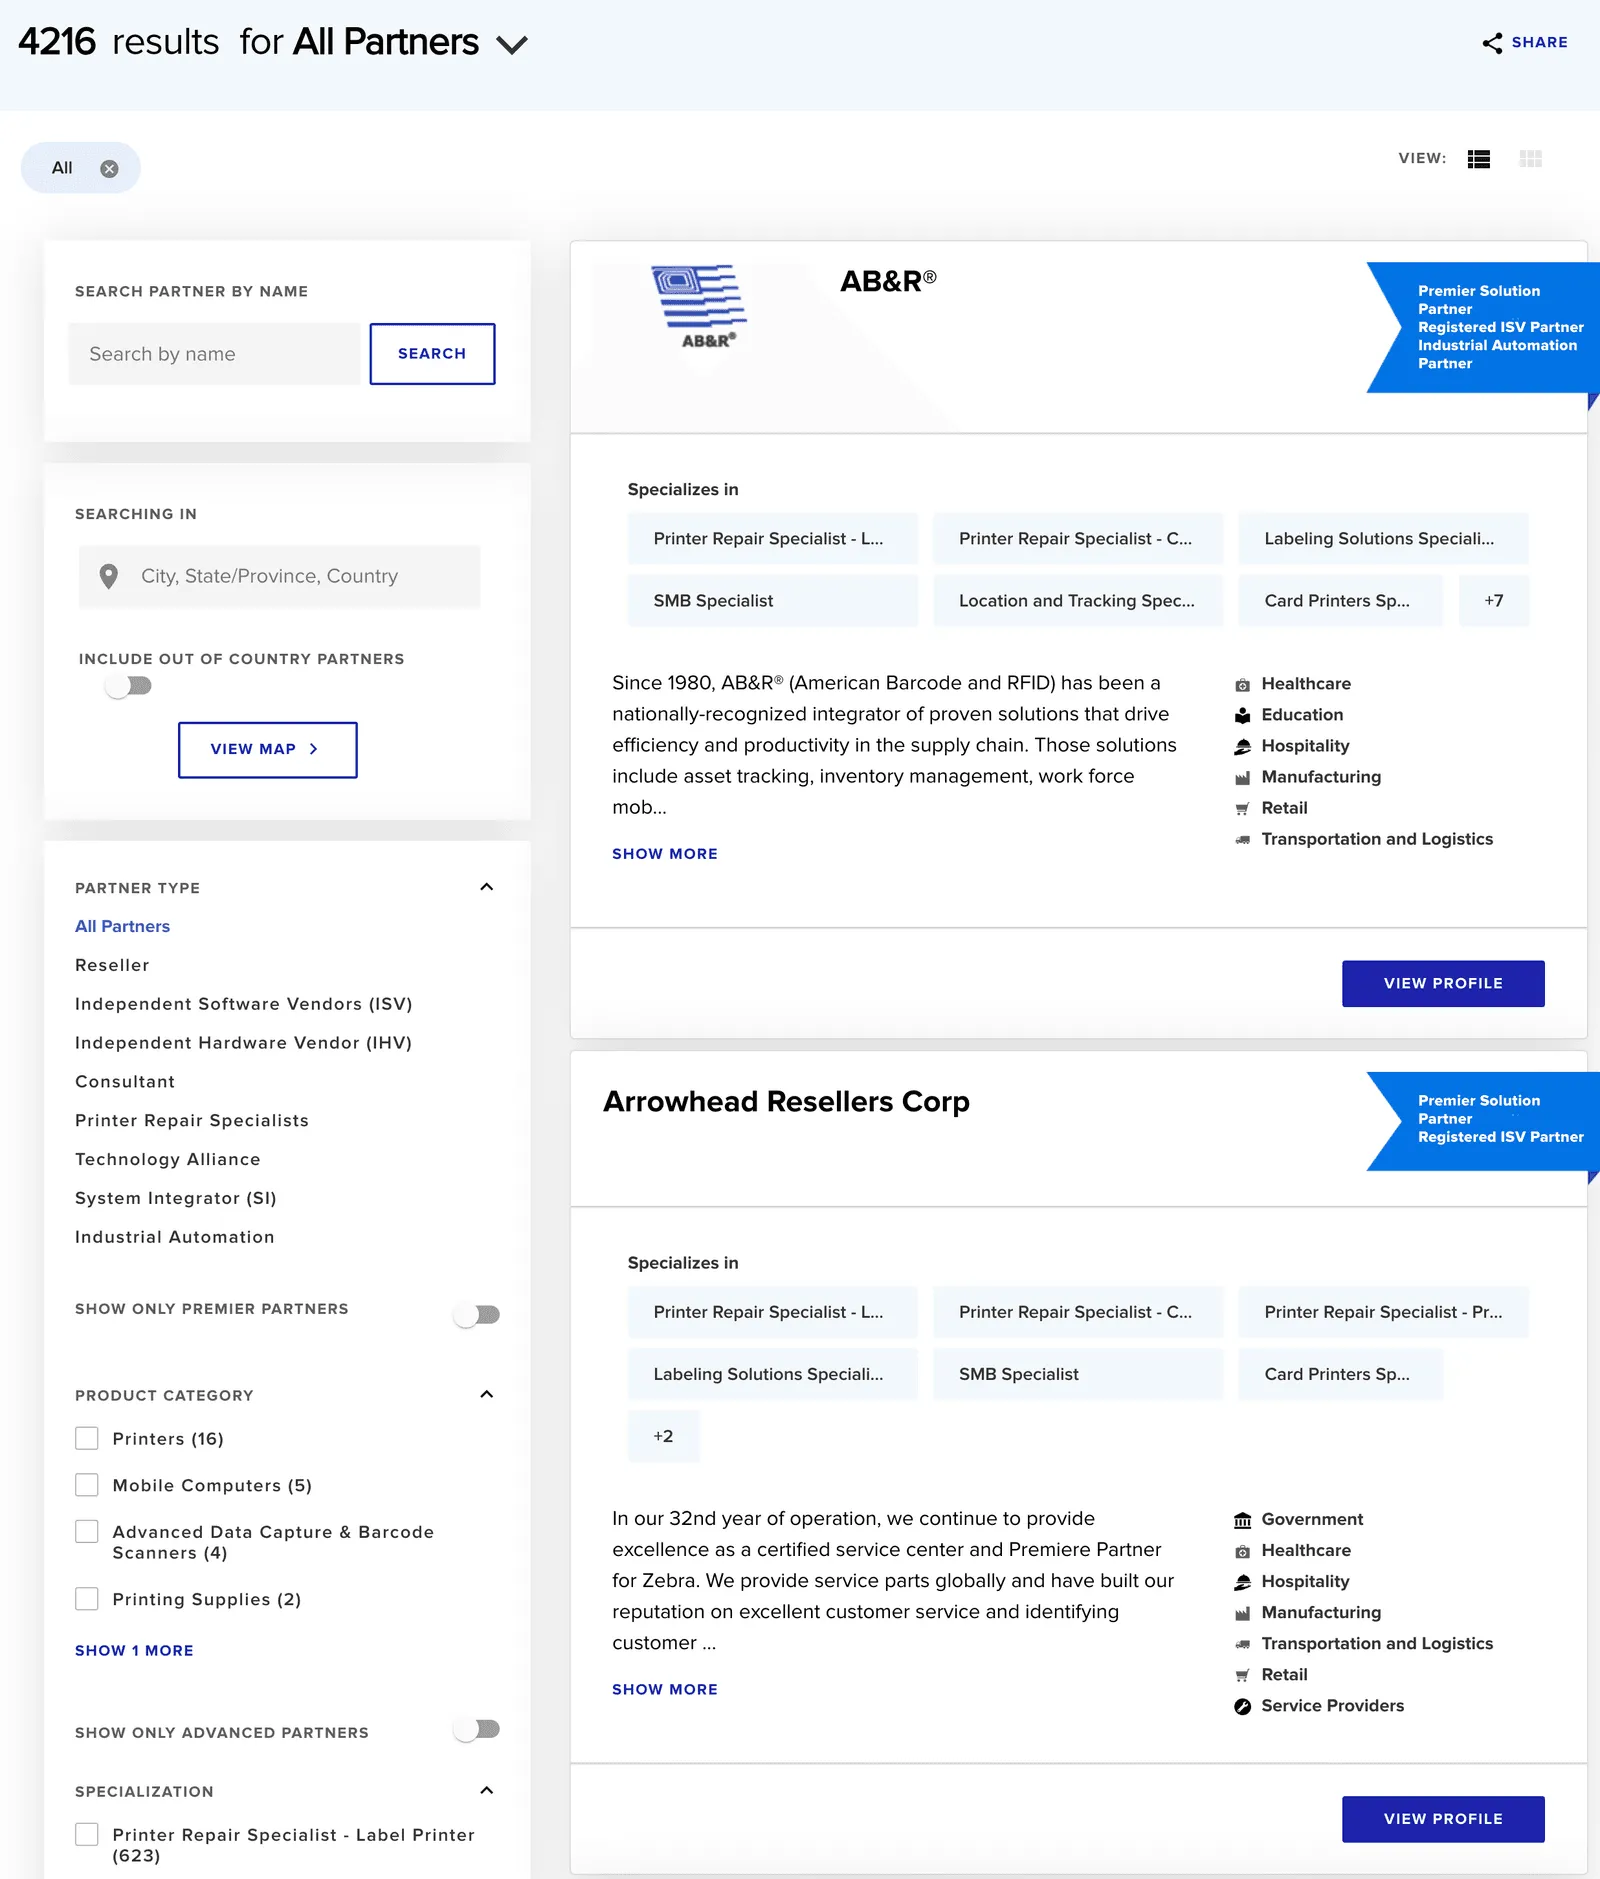
Task: Click the Manufacturing icon on Arrowhead card
Action: tap(1242, 1614)
